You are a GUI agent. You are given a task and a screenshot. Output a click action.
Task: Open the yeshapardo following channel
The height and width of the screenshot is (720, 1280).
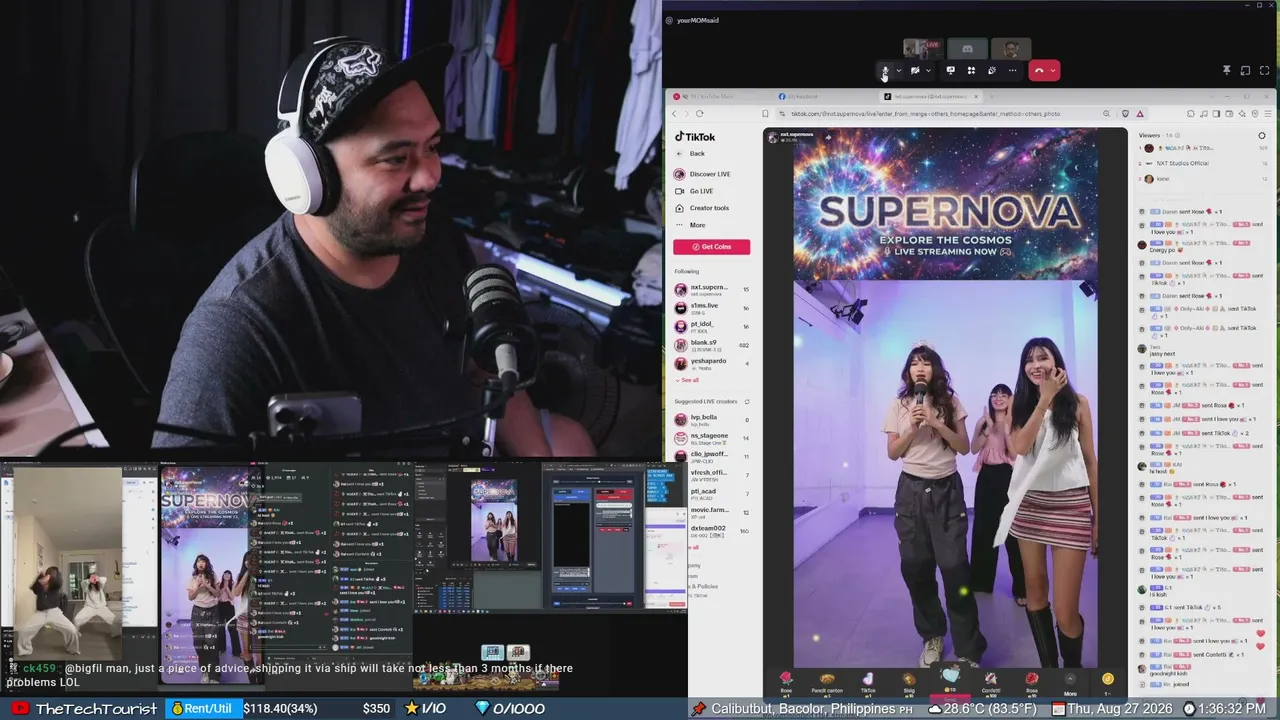tap(711, 363)
